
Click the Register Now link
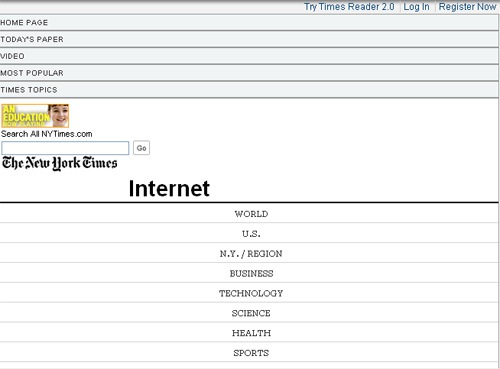point(467,7)
